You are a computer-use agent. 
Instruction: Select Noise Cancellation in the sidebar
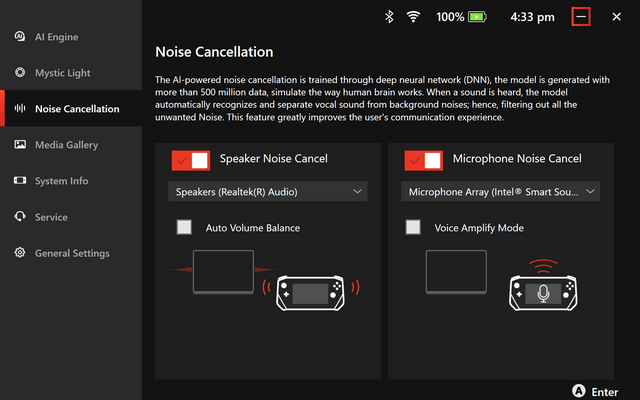pos(71,108)
